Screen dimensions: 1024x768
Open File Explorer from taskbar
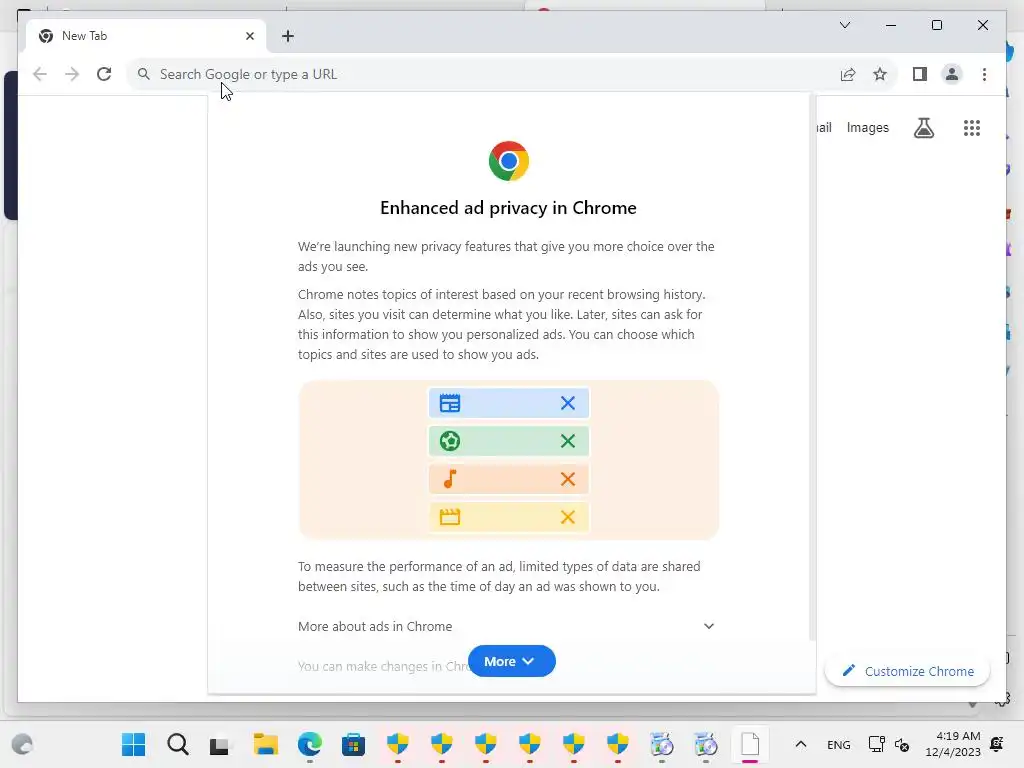click(265, 744)
